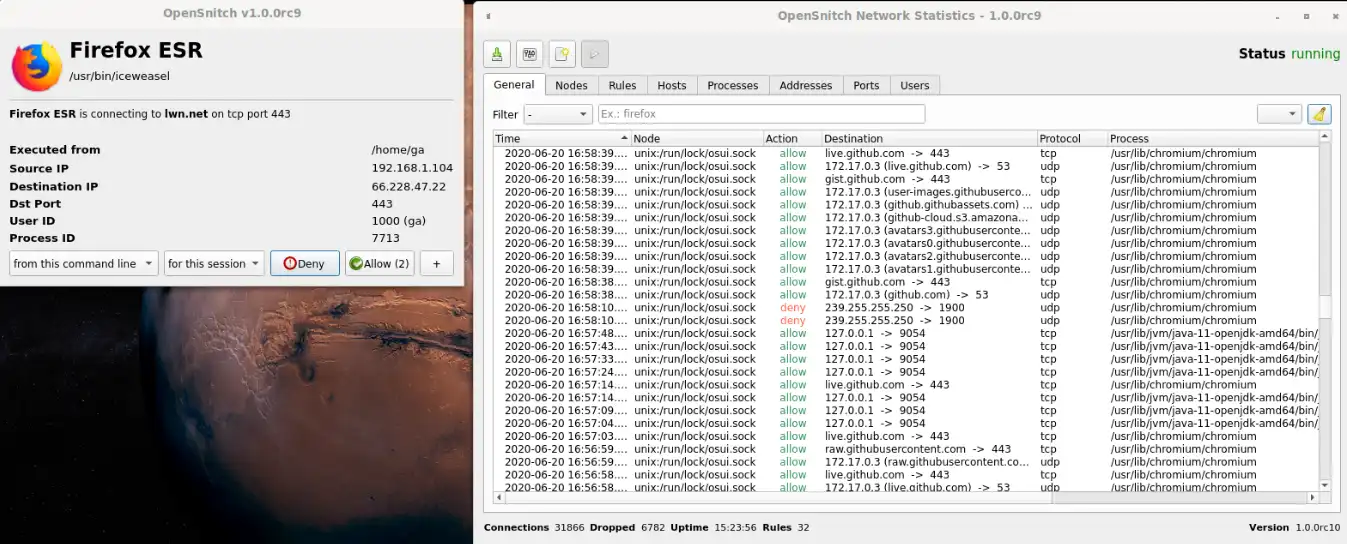Image resolution: width=1347 pixels, height=544 pixels.
Task: Go to the Processes tab
Action: pos(733,85)
